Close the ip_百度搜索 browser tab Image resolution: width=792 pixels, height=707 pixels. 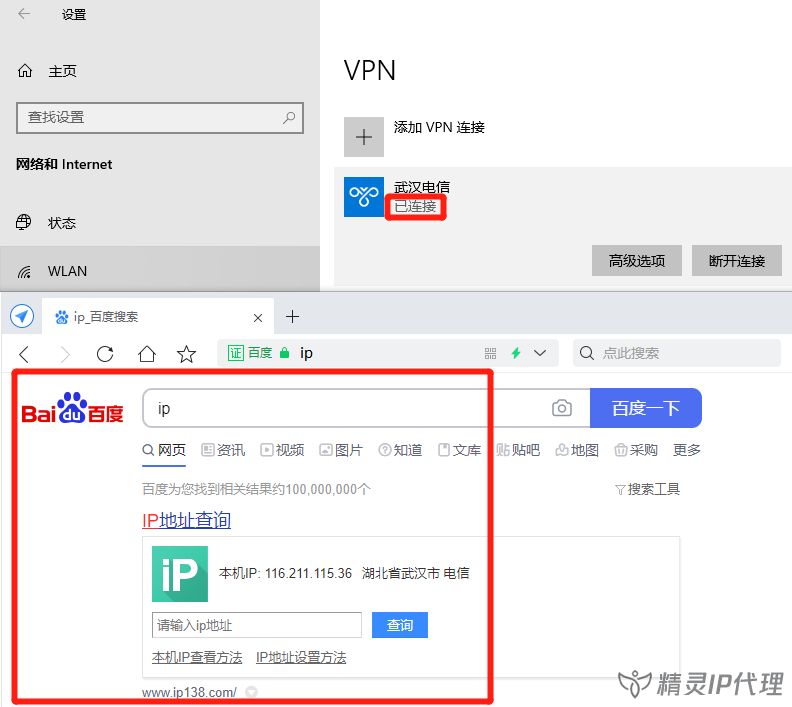pyautogui.click(x=258, y=317)
